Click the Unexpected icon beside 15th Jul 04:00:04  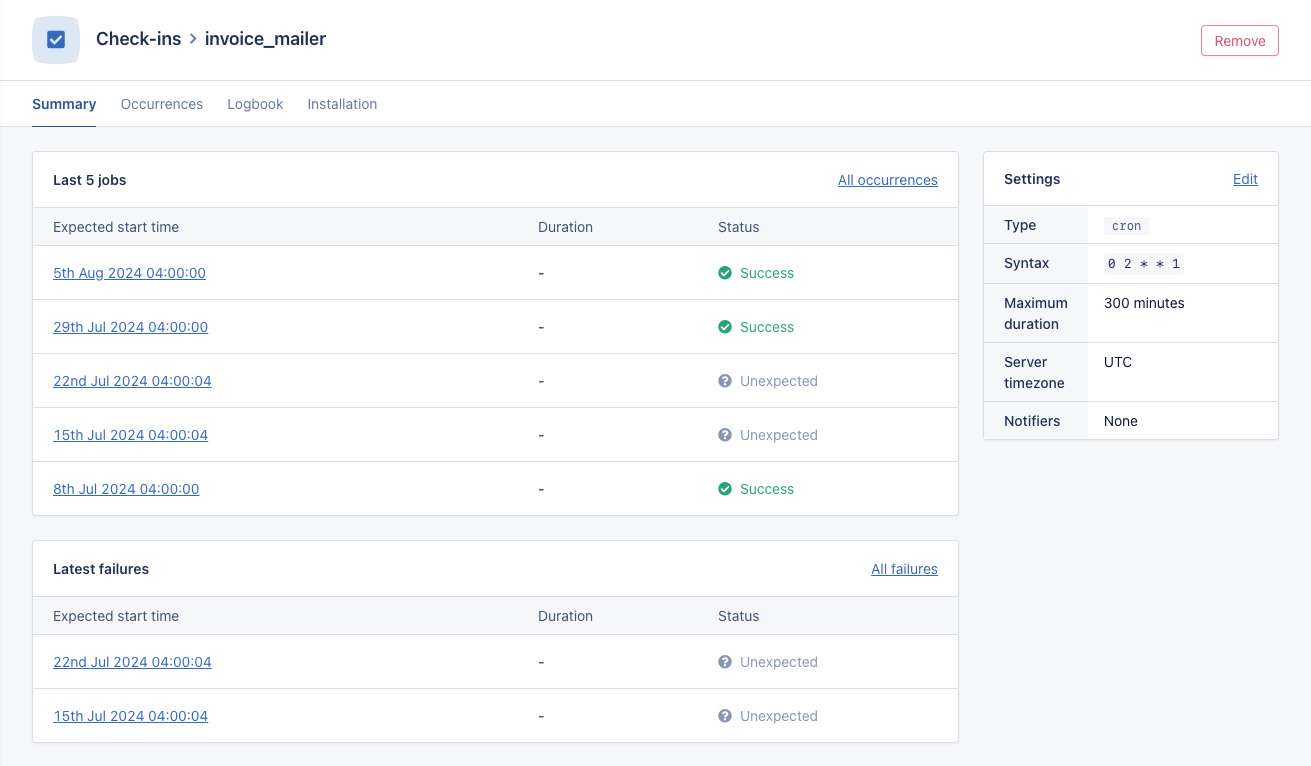(x=725, y=434)
